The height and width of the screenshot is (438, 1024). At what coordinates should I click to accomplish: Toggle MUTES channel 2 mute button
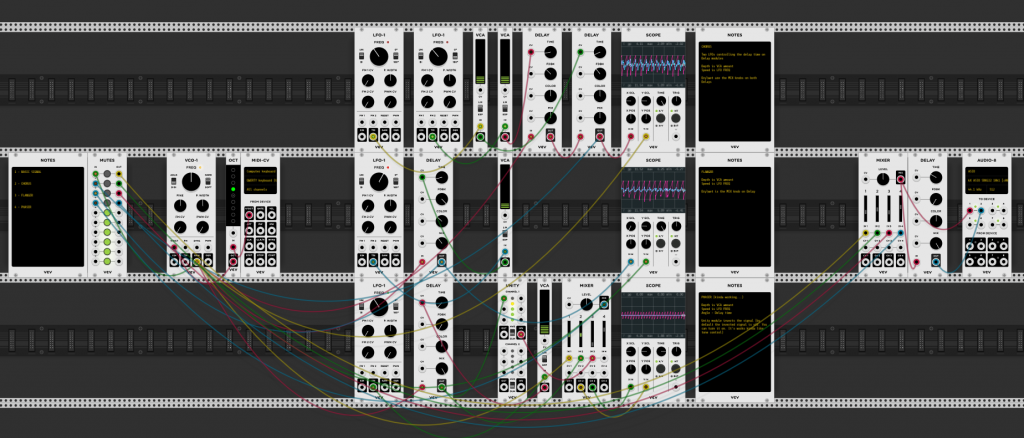(x=107, y=183)
